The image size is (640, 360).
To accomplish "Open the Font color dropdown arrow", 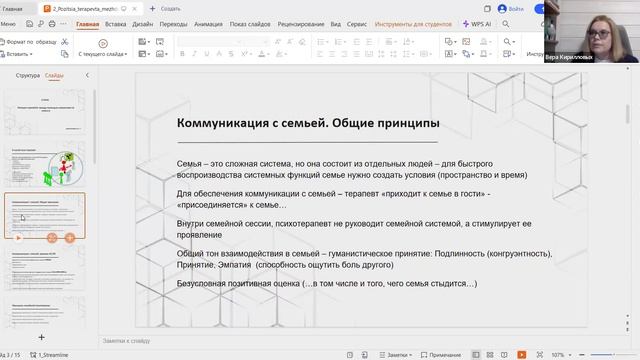I will tap(268, 54).
